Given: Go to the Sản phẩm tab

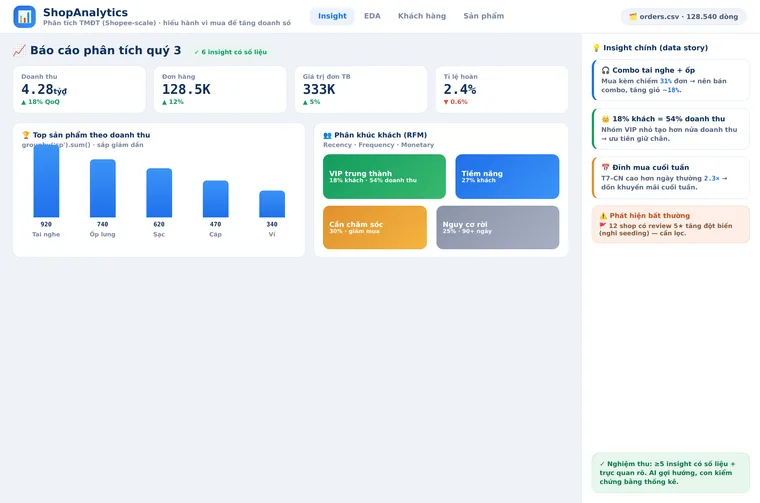Looking at the screenshot, I should [483, 16].
